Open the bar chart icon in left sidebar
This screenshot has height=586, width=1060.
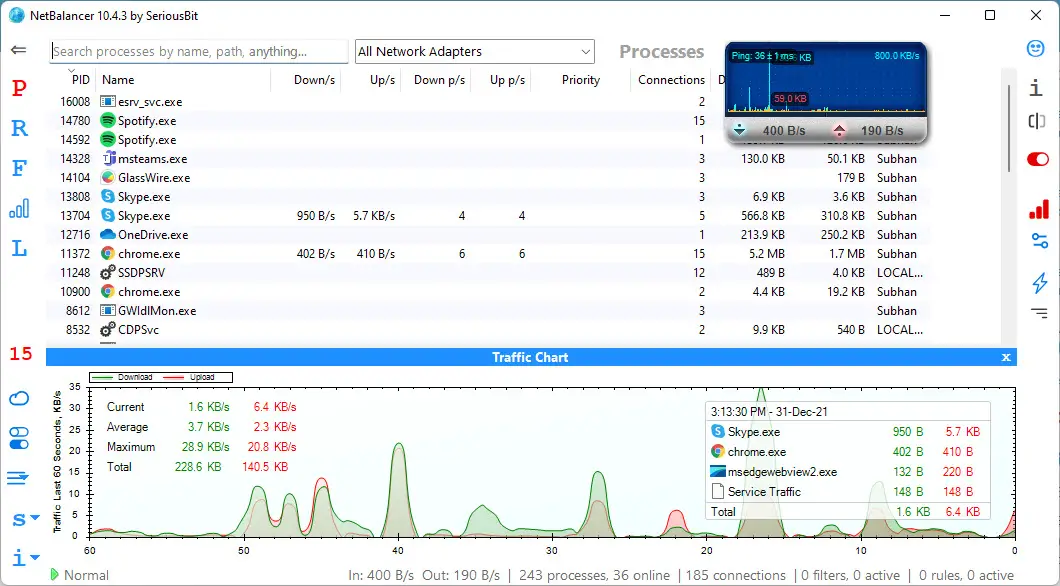(x=19, y=208)
